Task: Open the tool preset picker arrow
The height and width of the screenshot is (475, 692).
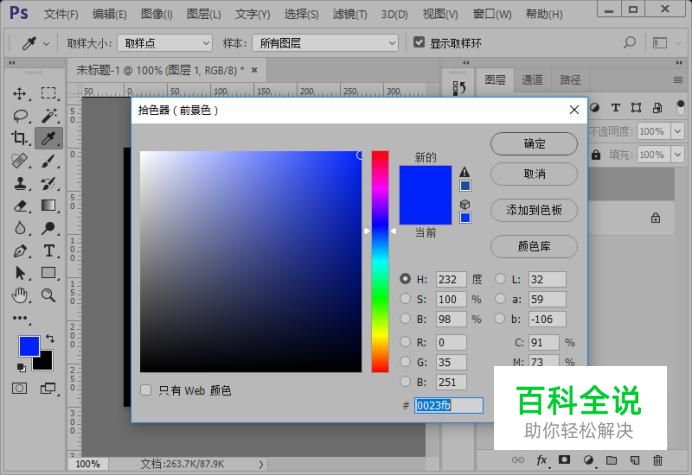Action: coord(46,44)
